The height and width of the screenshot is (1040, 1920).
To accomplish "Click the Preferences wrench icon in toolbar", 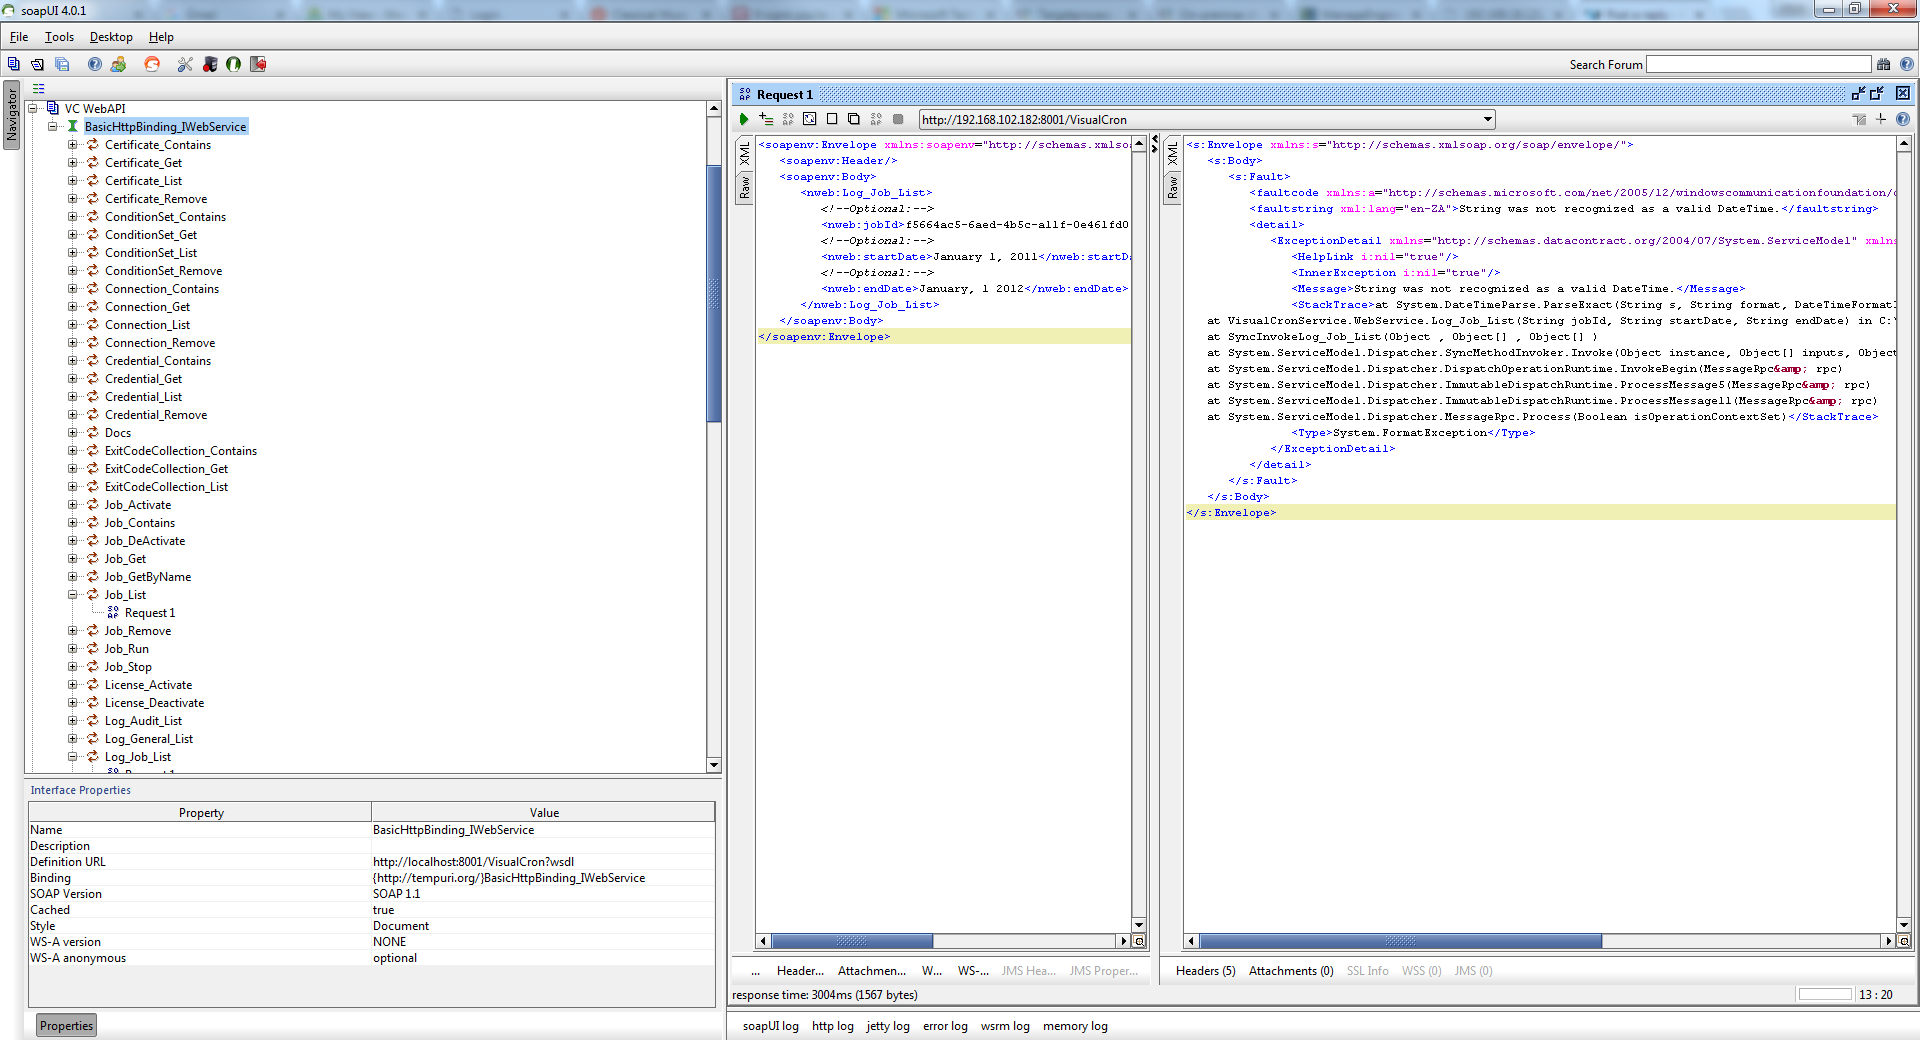I will click(185, 64).
